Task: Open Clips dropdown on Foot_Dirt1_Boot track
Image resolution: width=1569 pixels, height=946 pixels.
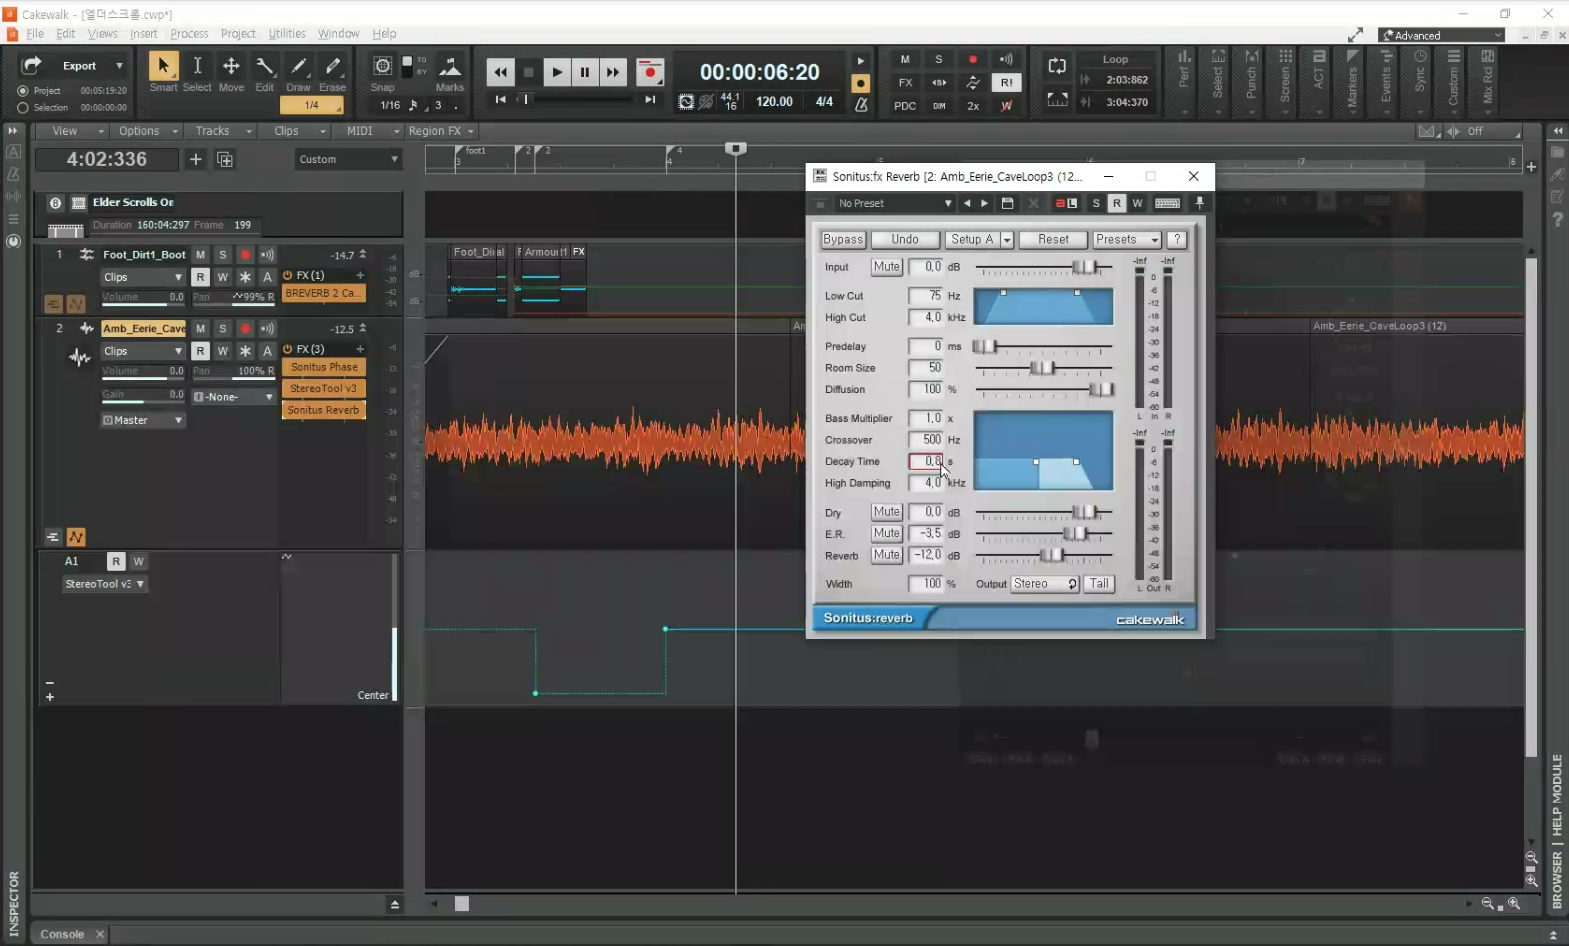Action: point(142,277)
